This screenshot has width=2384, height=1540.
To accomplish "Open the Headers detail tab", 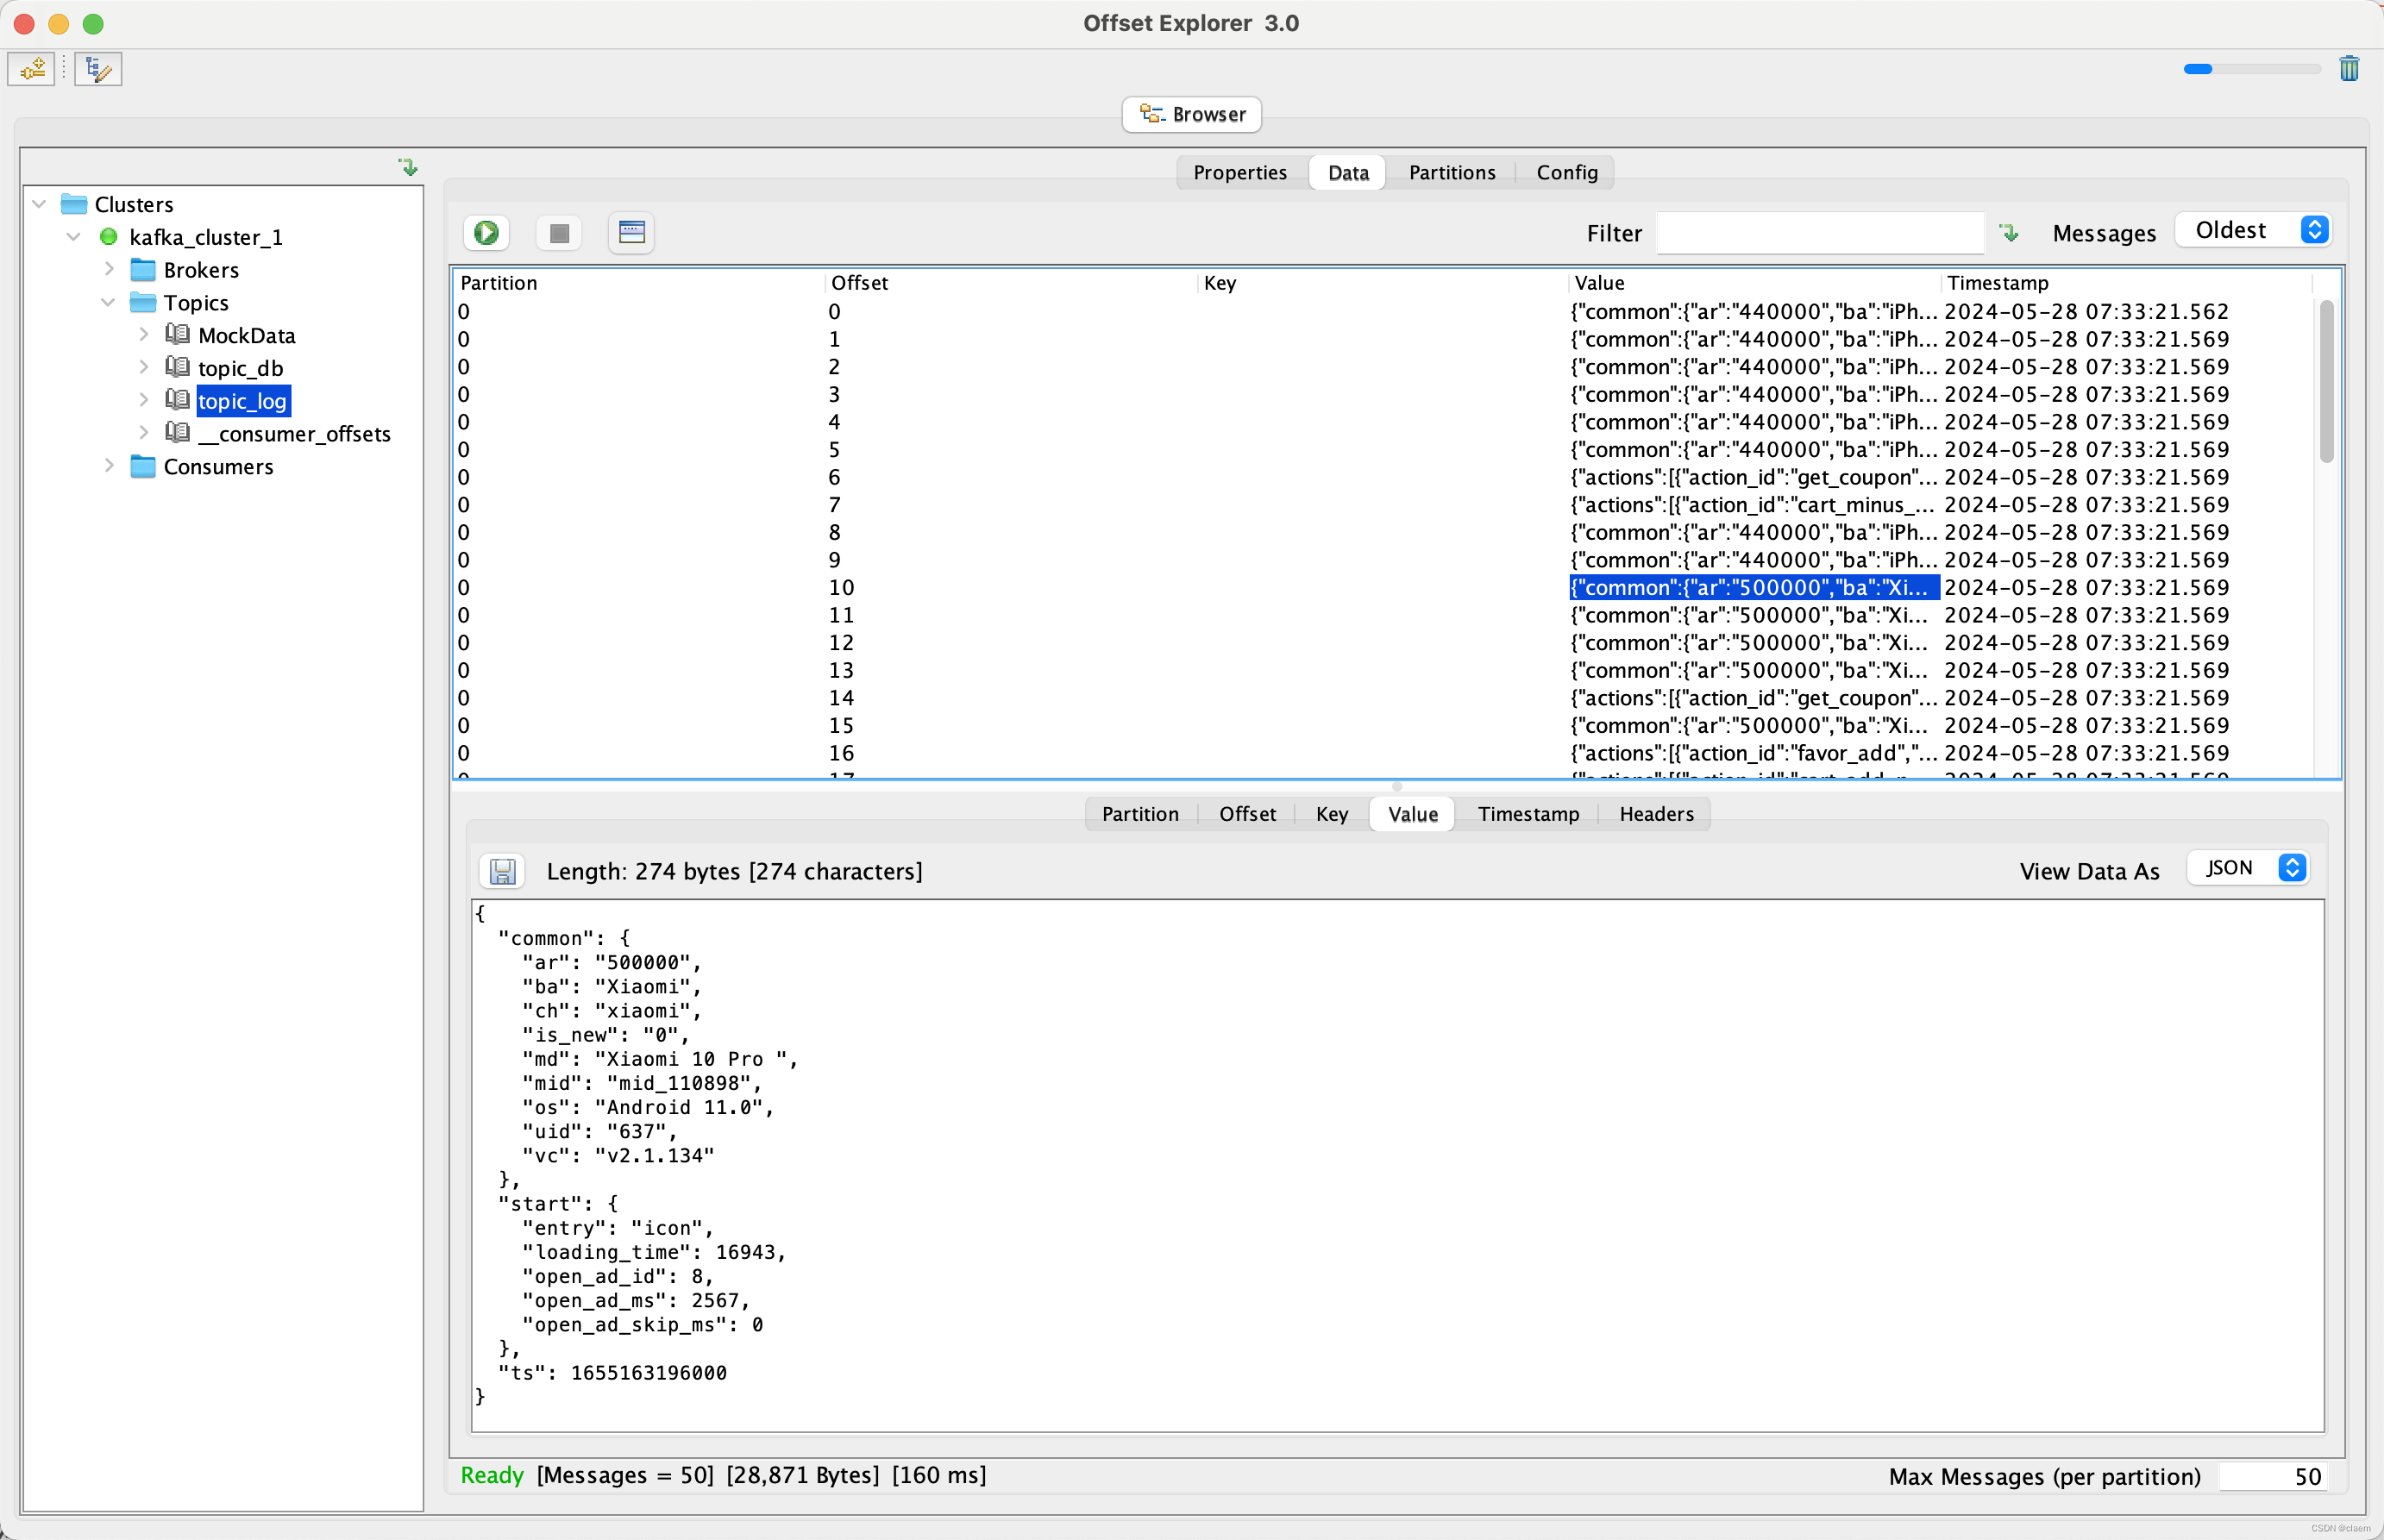I will (1656, 814).
